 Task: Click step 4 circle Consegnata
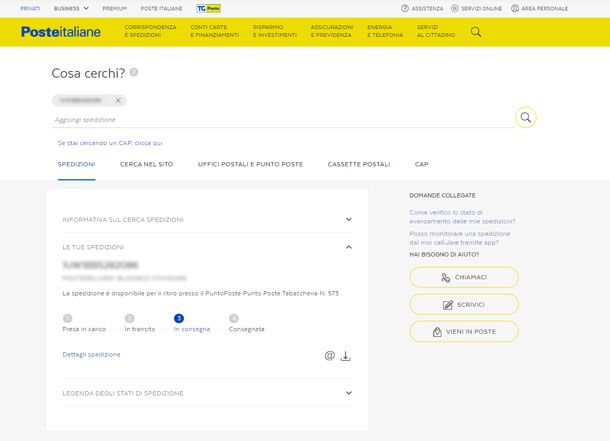pos(234,318)
